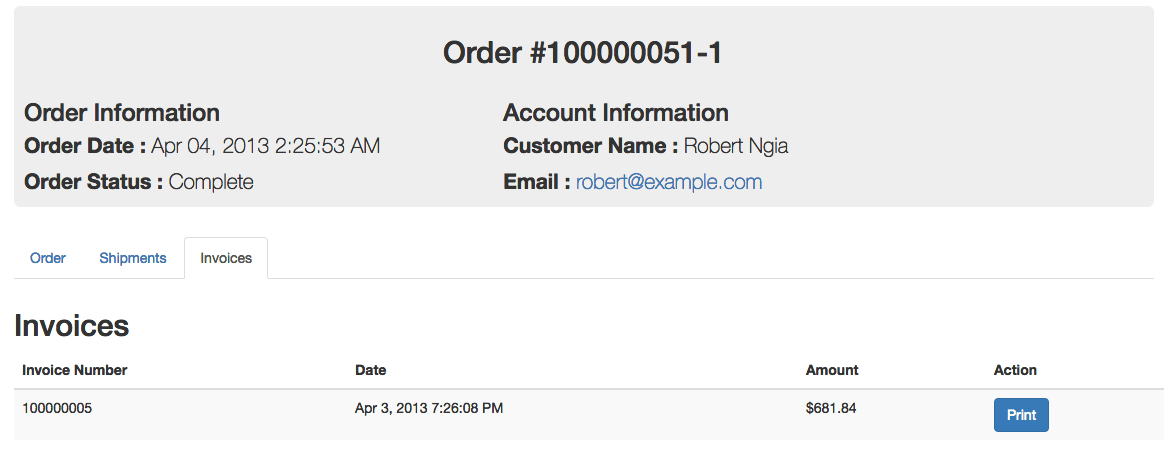Click the Invoices section heading
This screenshot has height=460, width=1164.
click(x=72, y=325)
